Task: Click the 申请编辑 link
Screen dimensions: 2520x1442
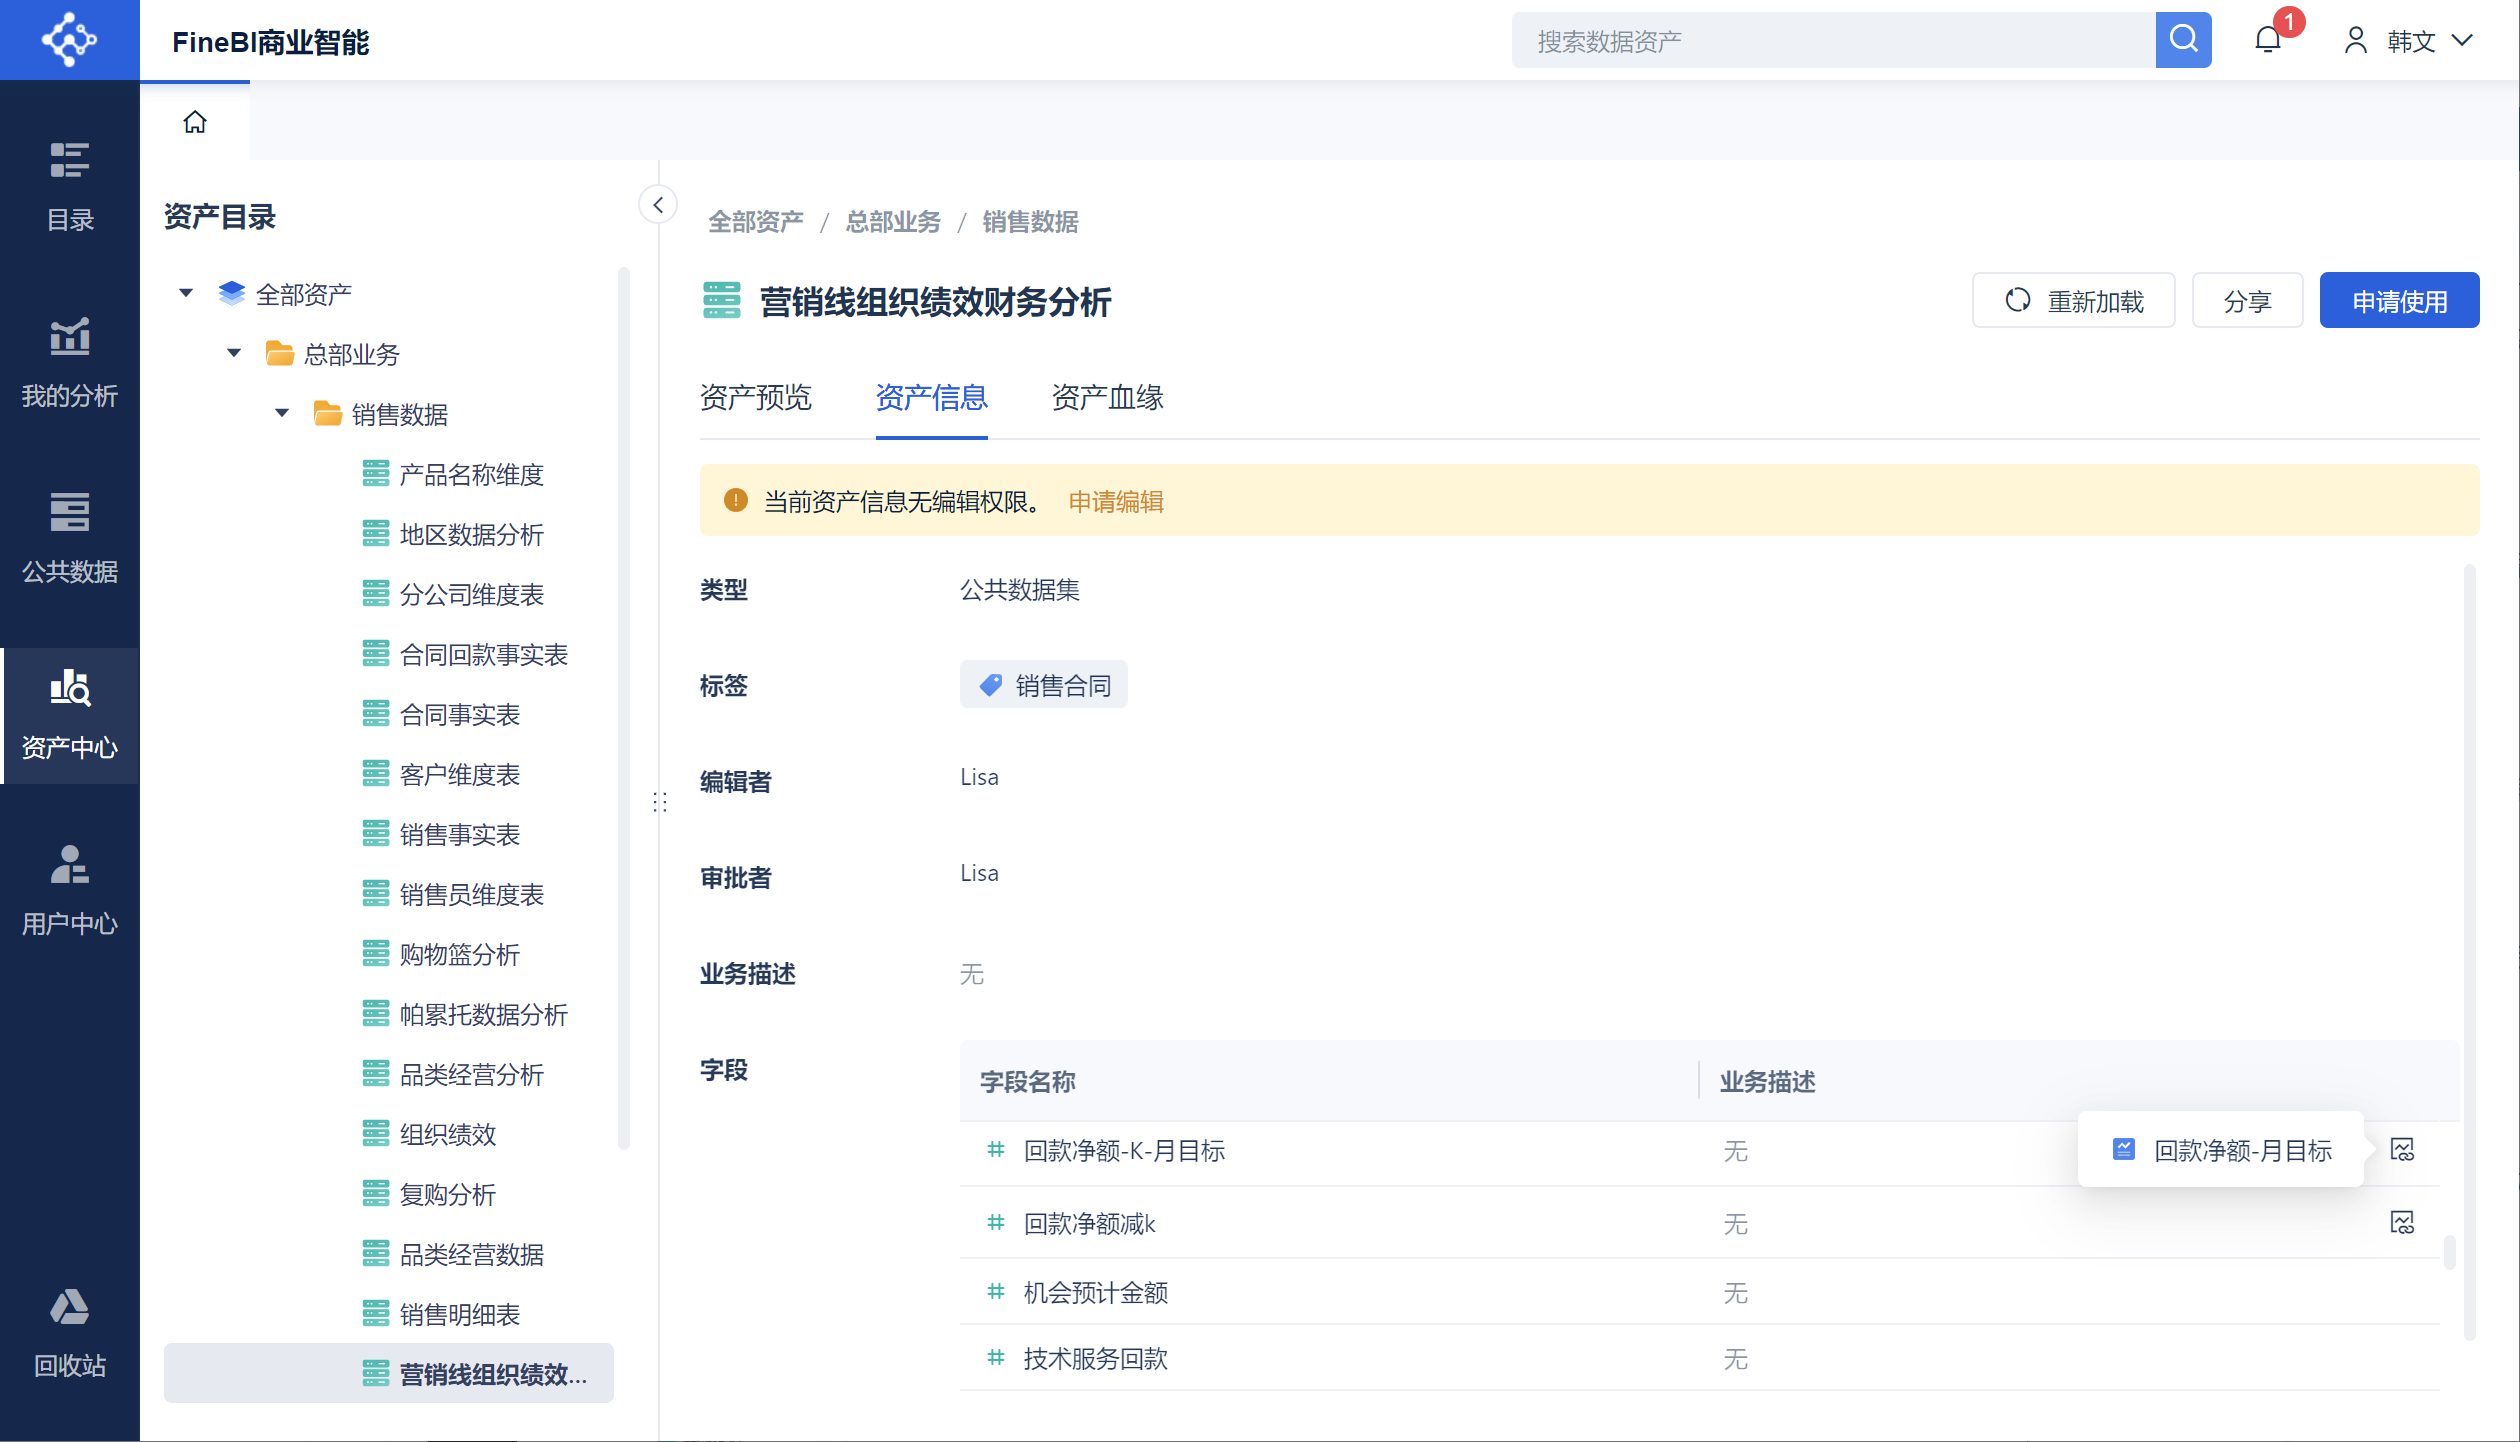Action: tap(1116, 501)
